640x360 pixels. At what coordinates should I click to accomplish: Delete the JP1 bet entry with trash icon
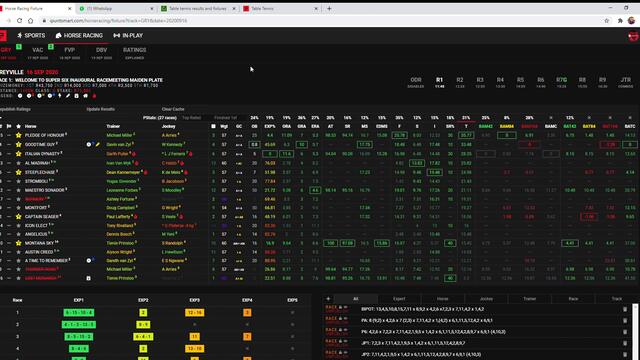click(x=625, y=343)
